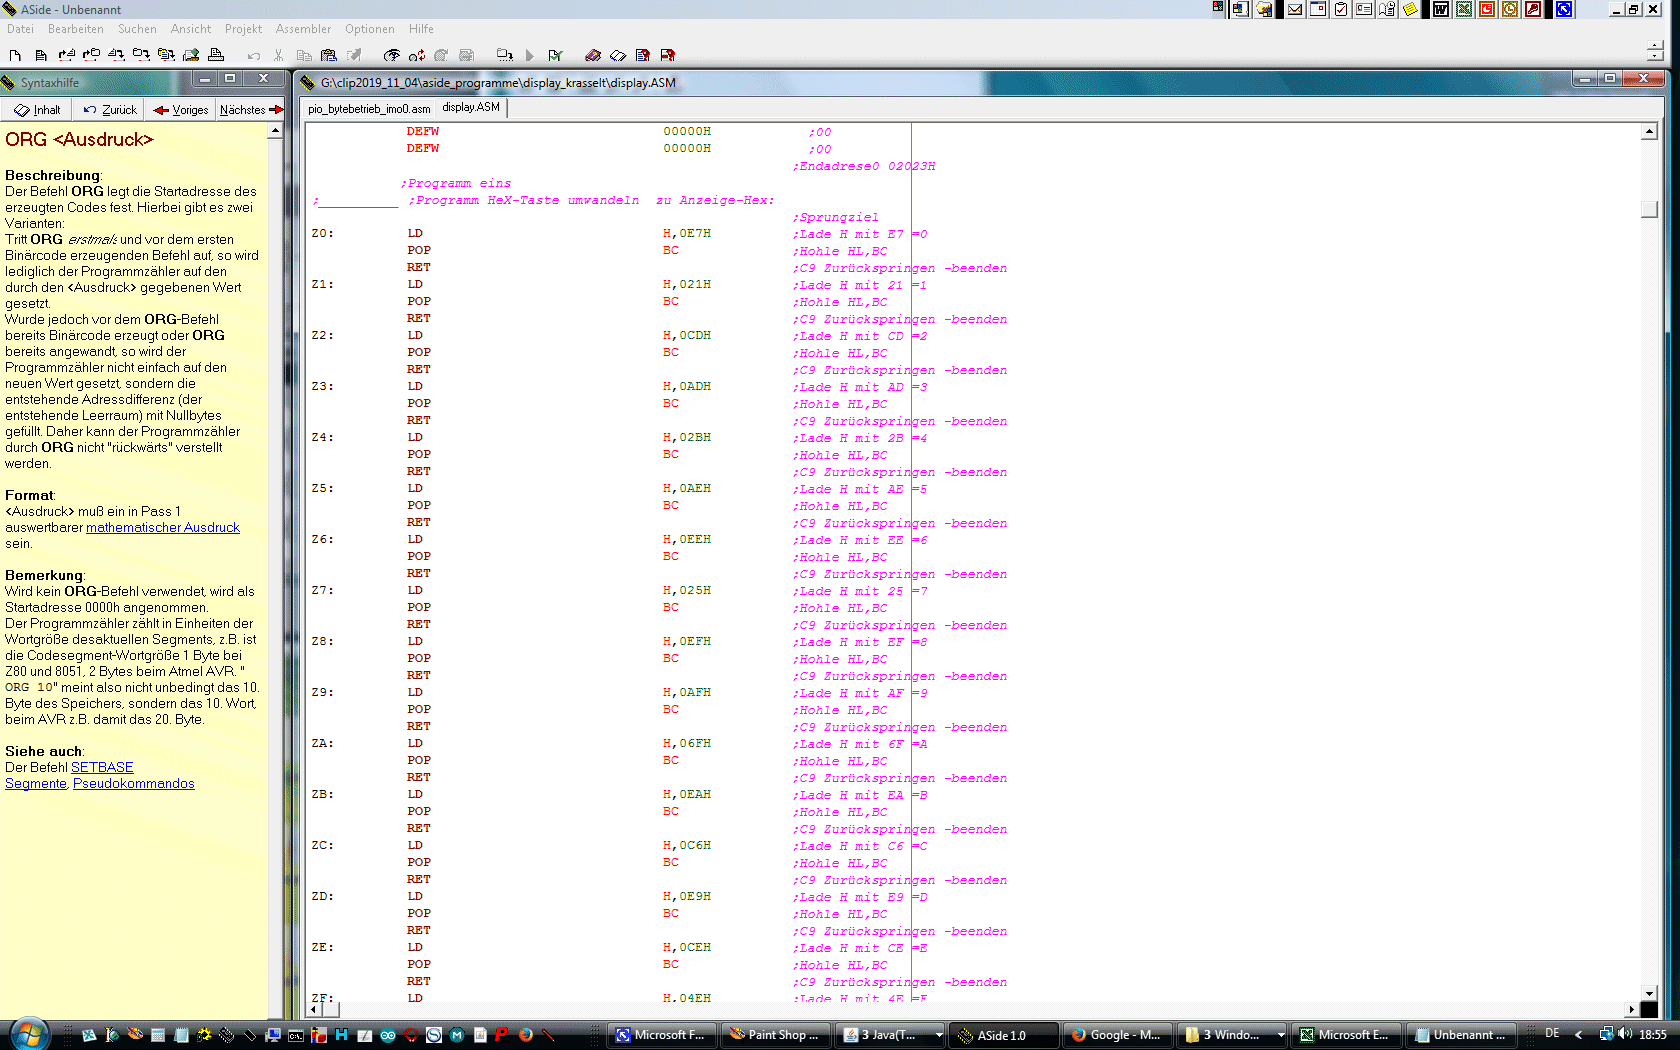Follow the Pseudokommandos link
Image resolution: width=1680 pixels, height=1050 pixels.
pyautogui.click(x=134, y=783)
